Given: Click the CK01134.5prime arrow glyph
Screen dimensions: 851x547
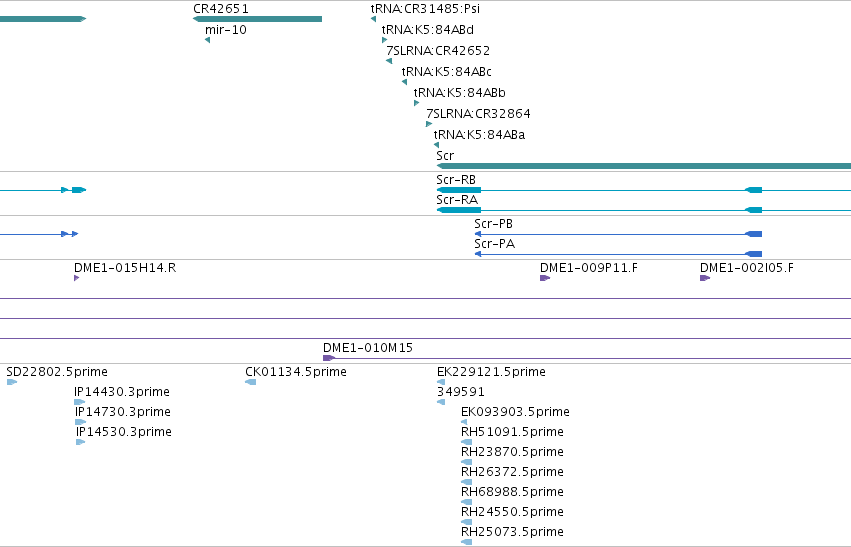Looking at the screenshot, I should click(x=251, y=383).
